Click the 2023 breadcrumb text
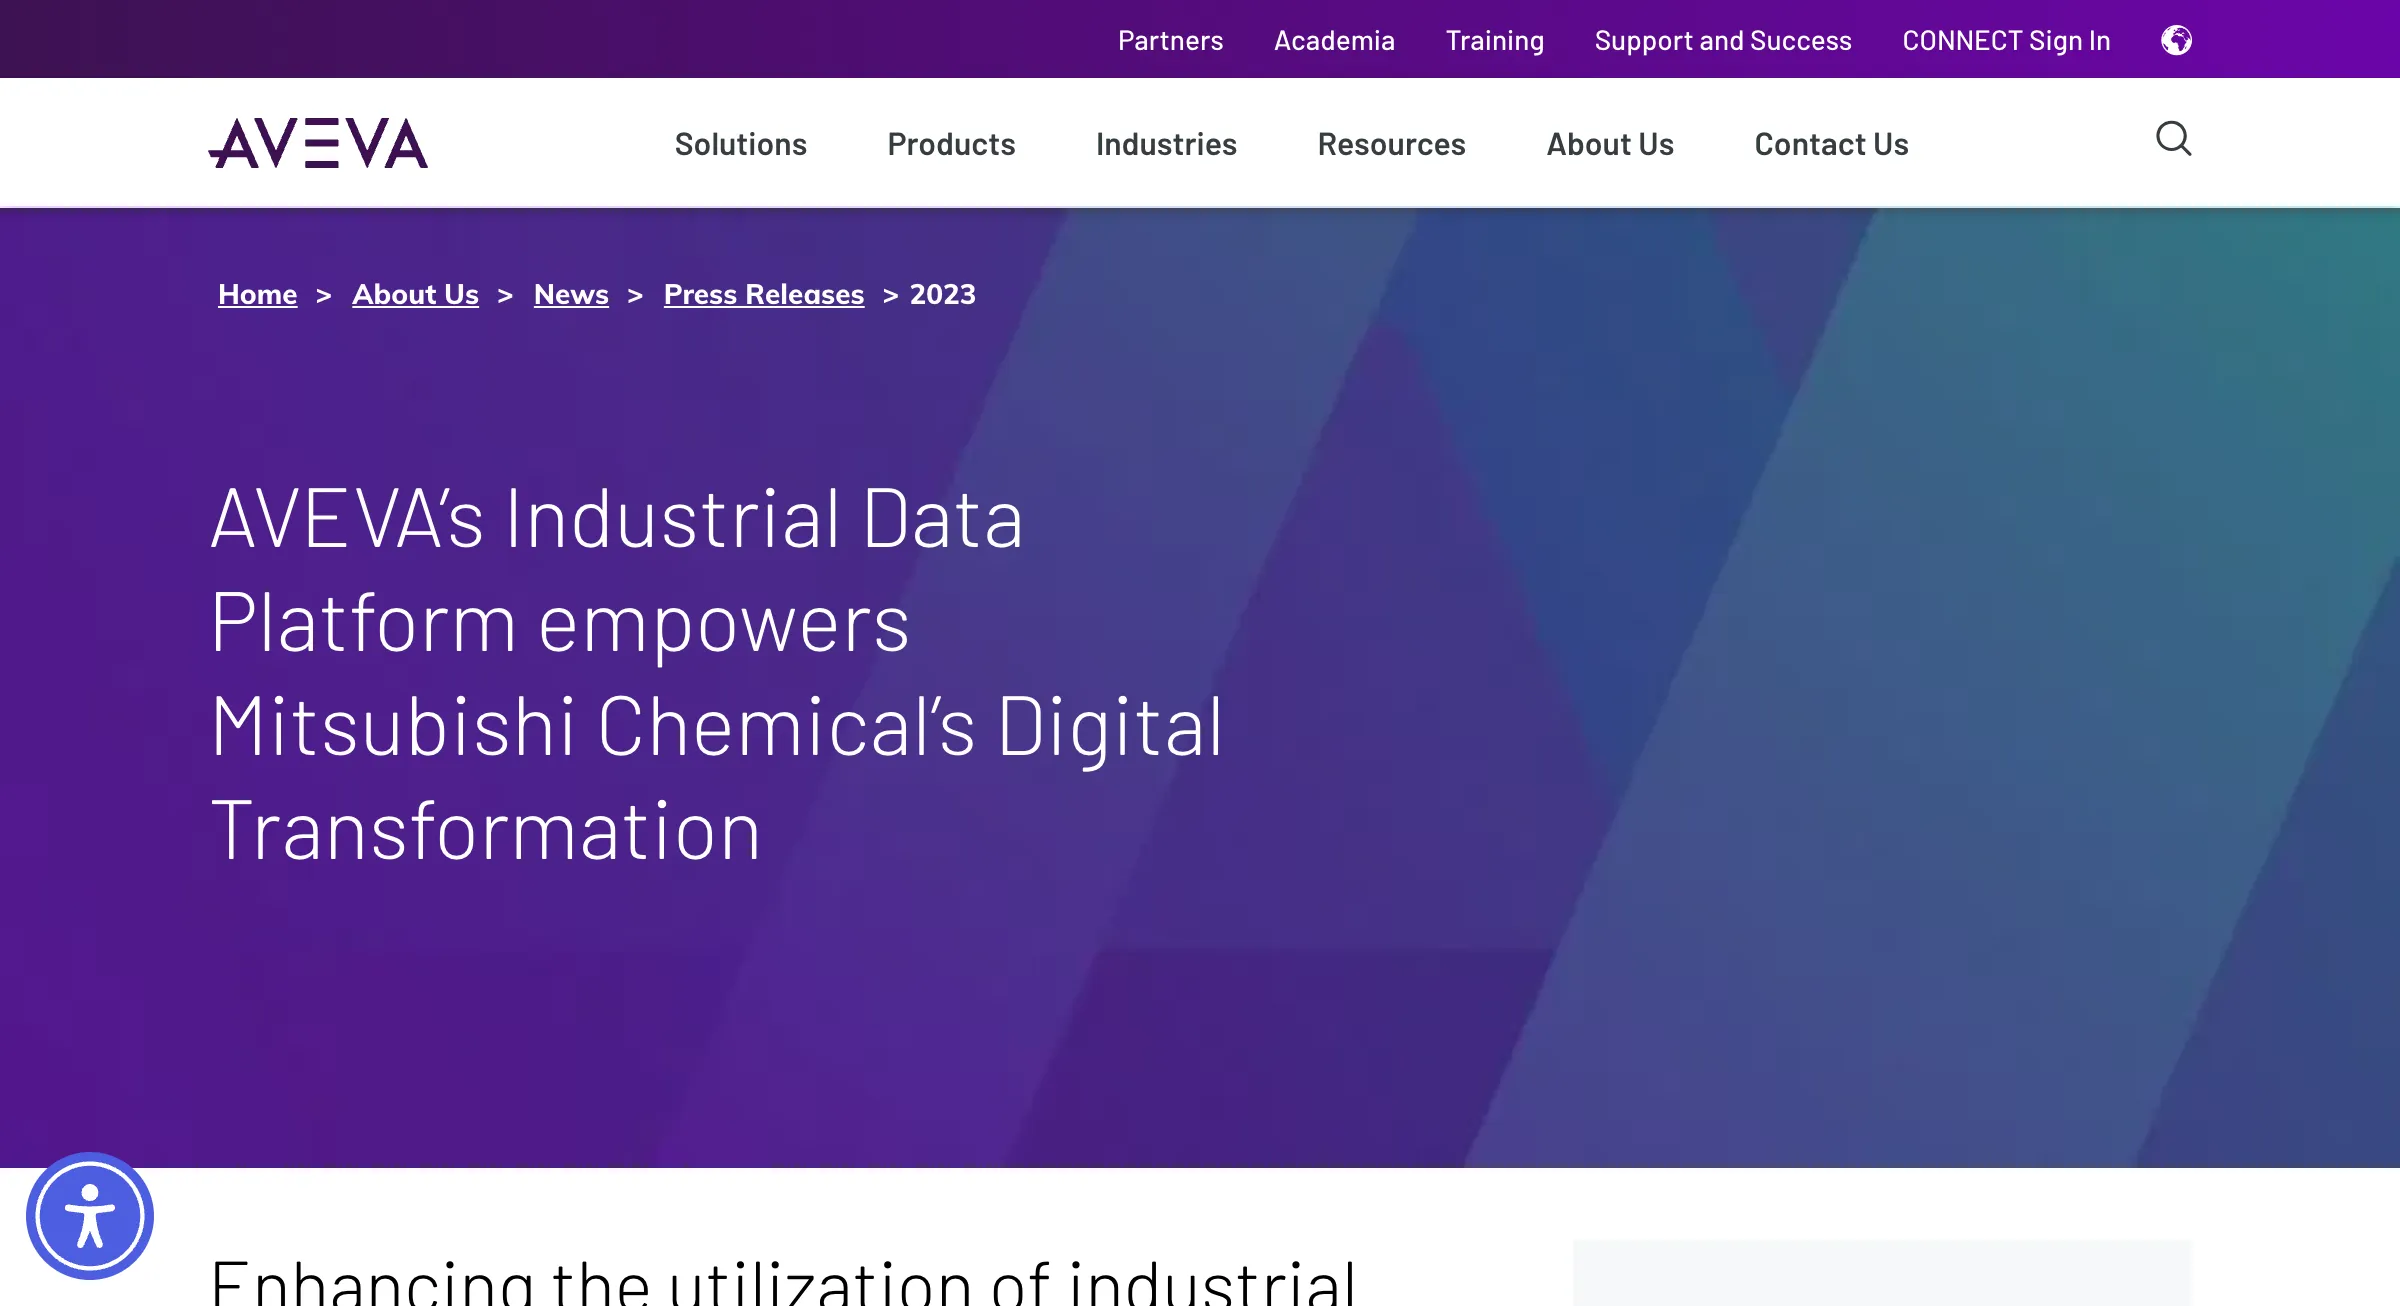This screenshot has height=1306, width=2400. pyautogui.click(x=943, y=294)
